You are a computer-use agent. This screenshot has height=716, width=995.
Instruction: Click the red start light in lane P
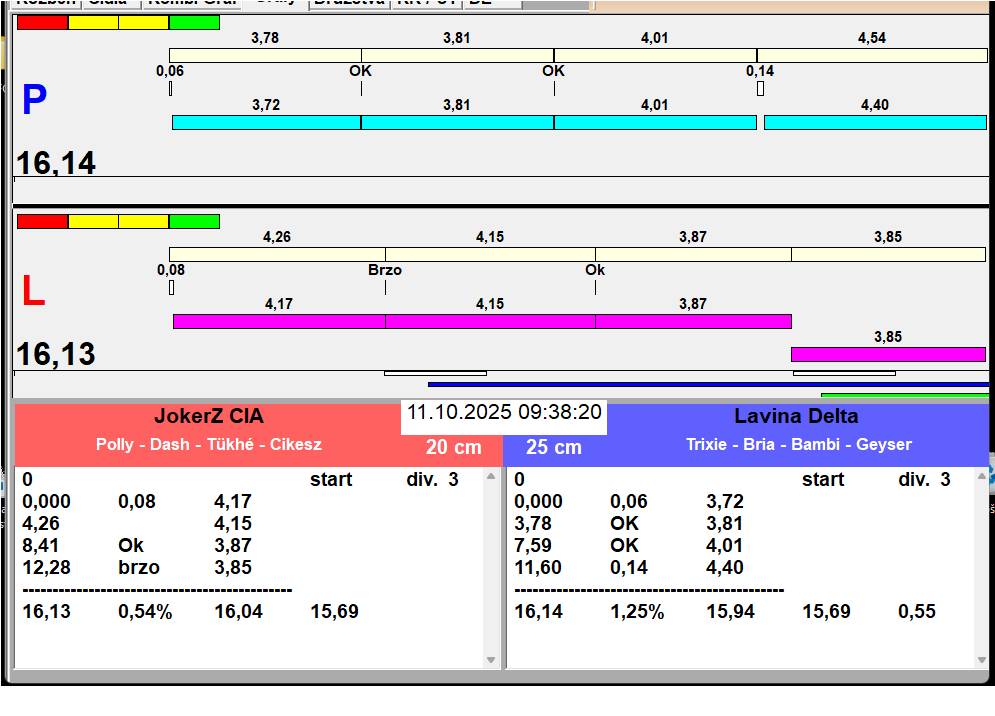tap(43, 22)
